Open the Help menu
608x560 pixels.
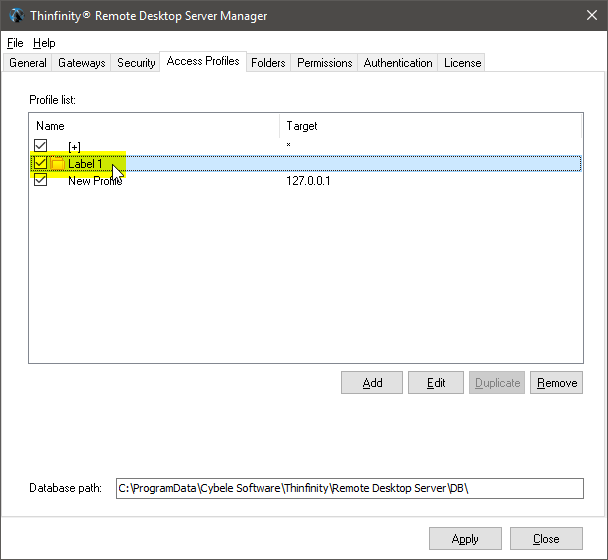click(x=44, y=43)
